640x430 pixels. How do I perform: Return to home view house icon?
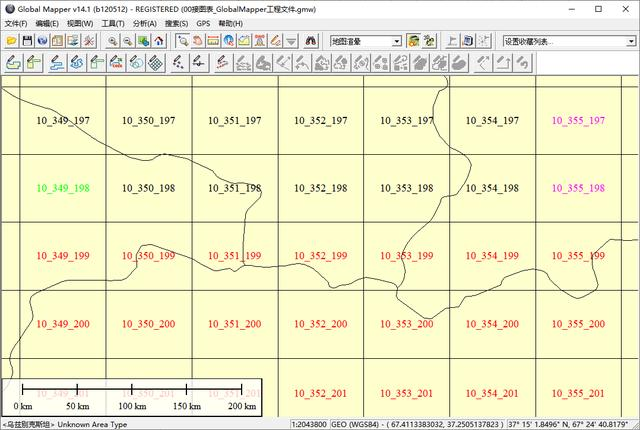[159, 41]
